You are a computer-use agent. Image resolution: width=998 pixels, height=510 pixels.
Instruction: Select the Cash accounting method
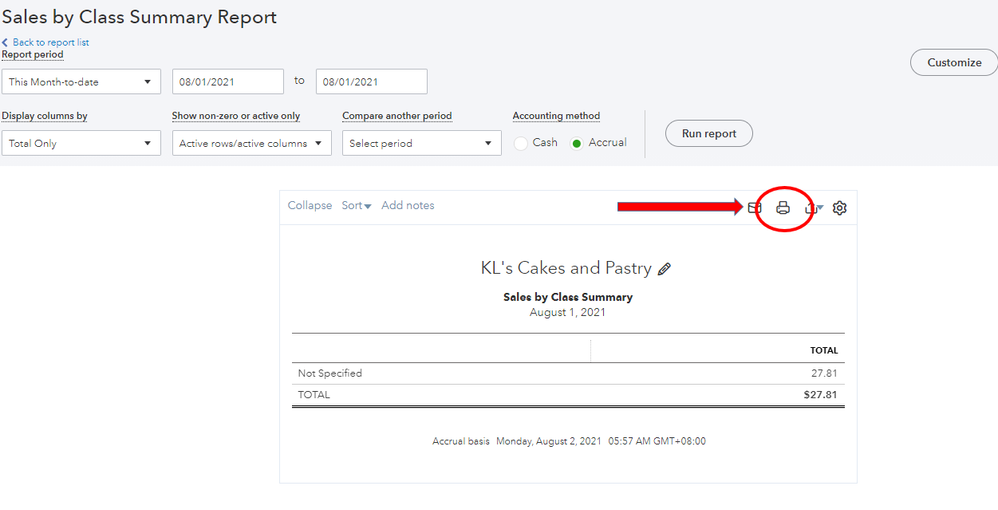521,143
